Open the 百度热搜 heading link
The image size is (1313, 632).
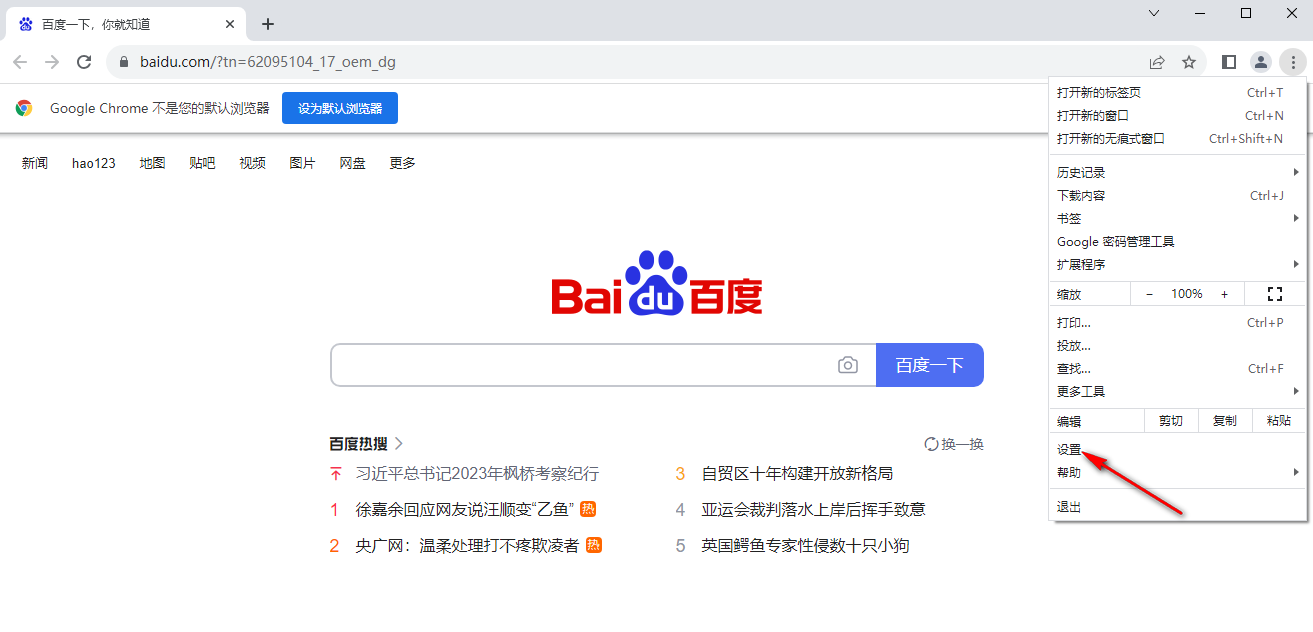point(367,444)
